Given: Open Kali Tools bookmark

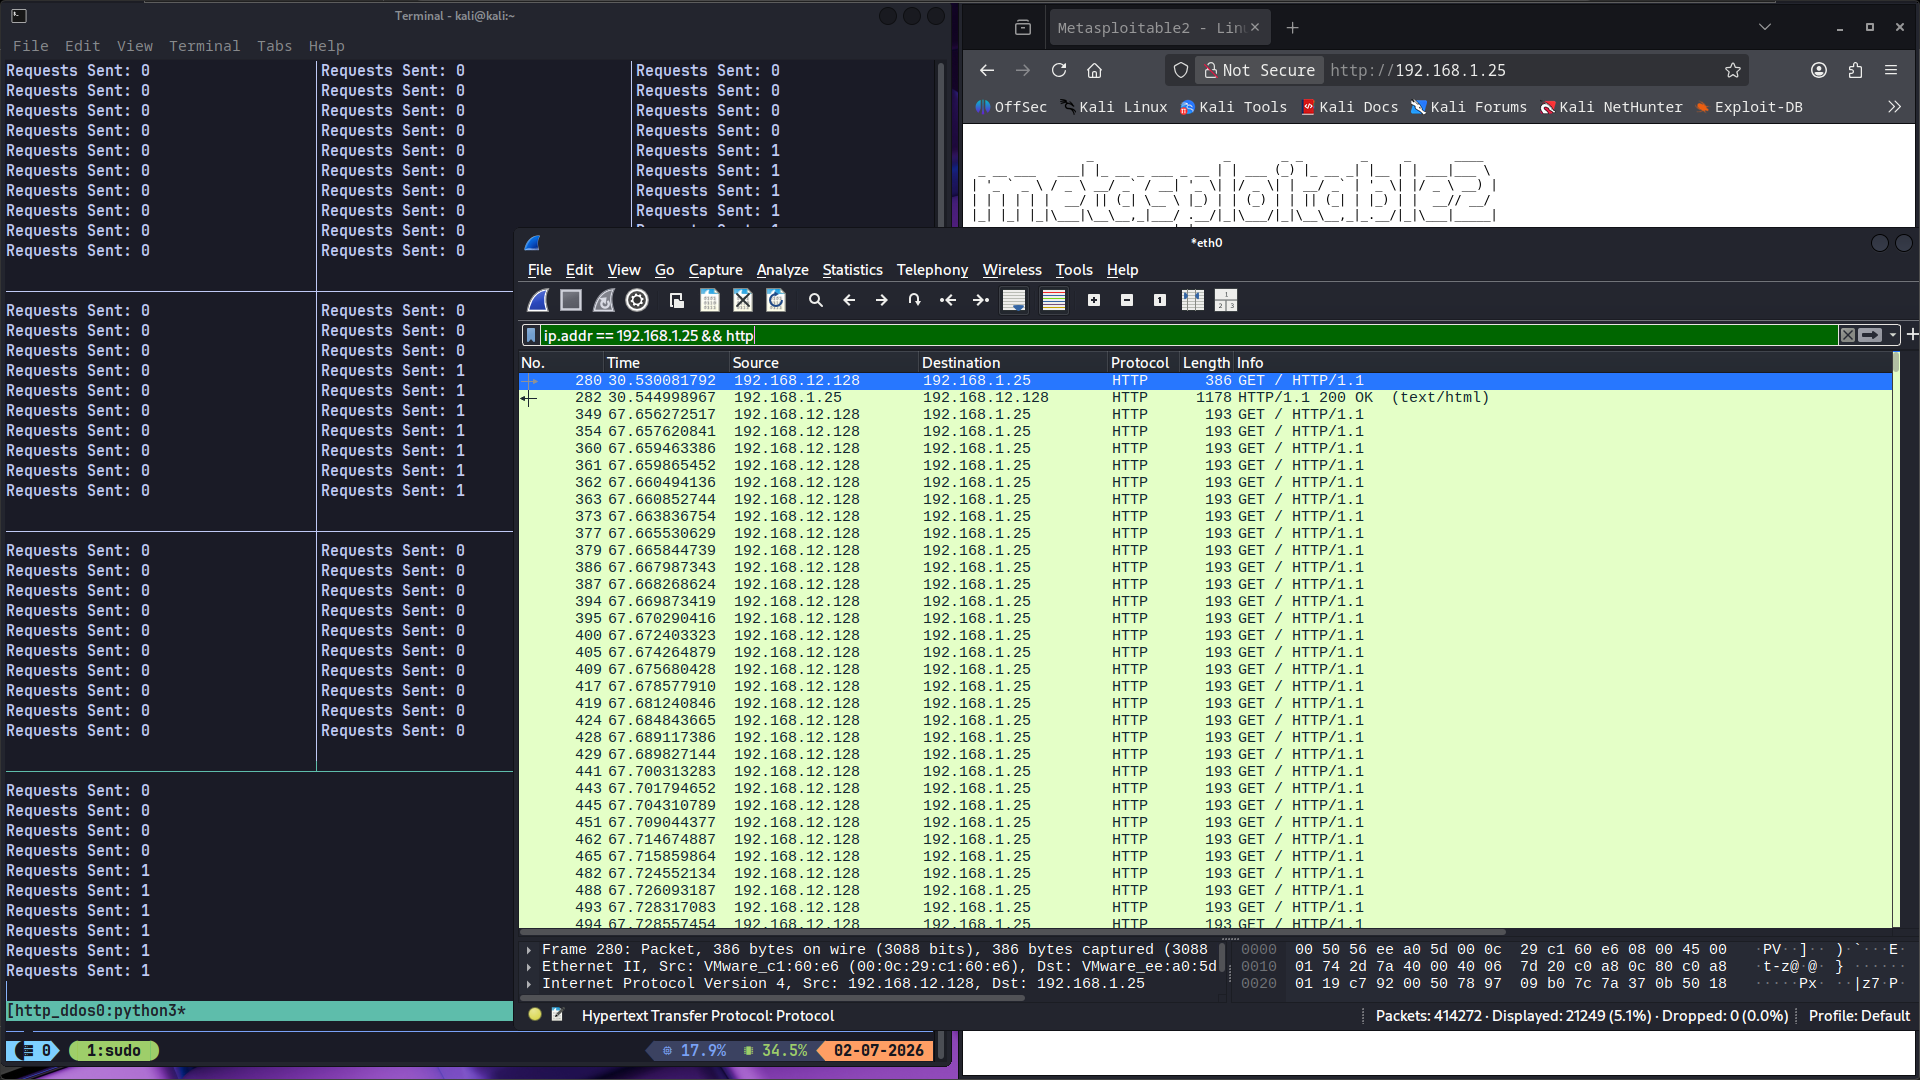Looking at the screenshot, I should point(1233,107).
